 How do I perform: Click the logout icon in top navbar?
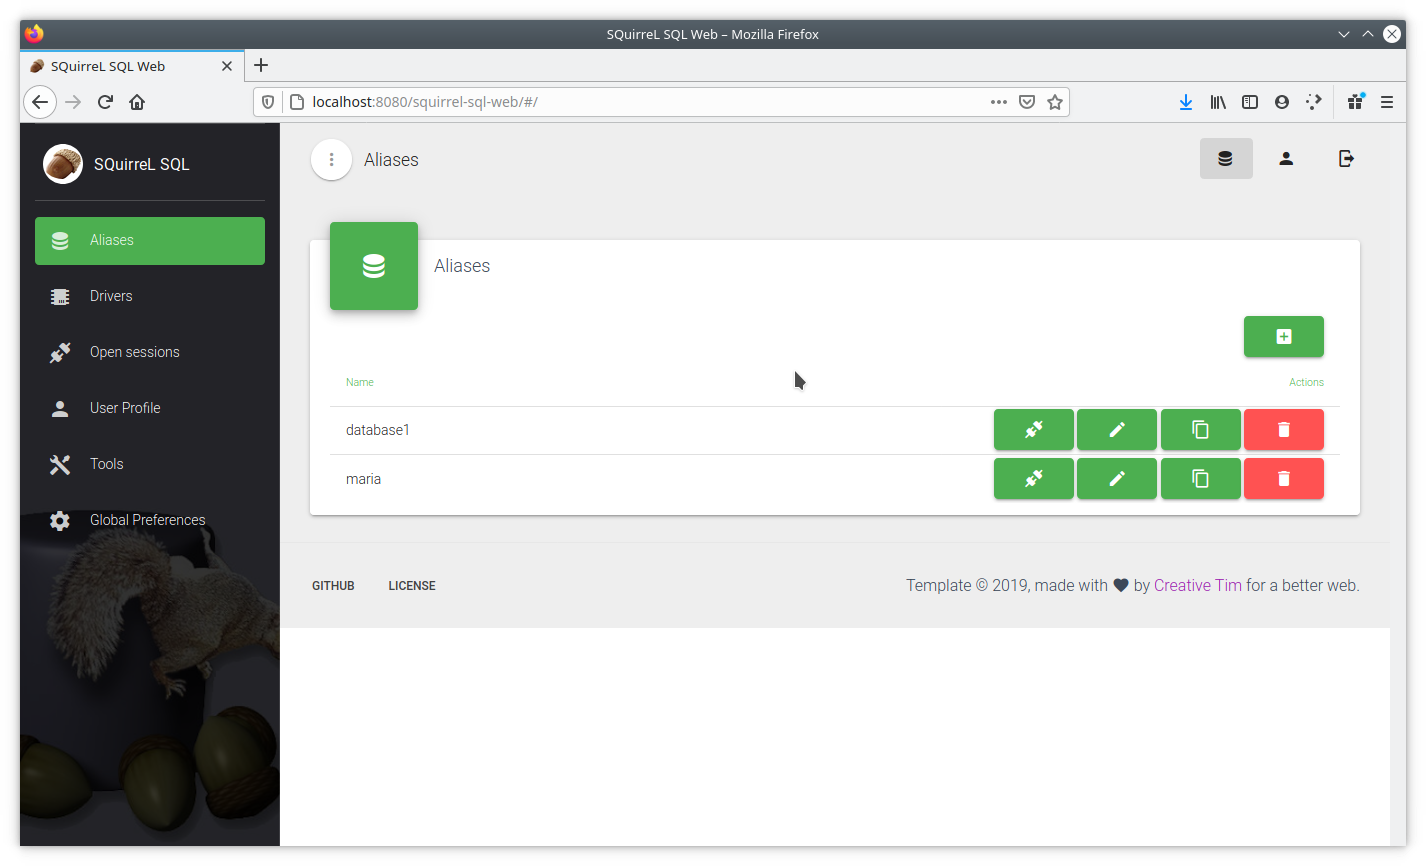pyautogui.click(x=1346, y=159)
